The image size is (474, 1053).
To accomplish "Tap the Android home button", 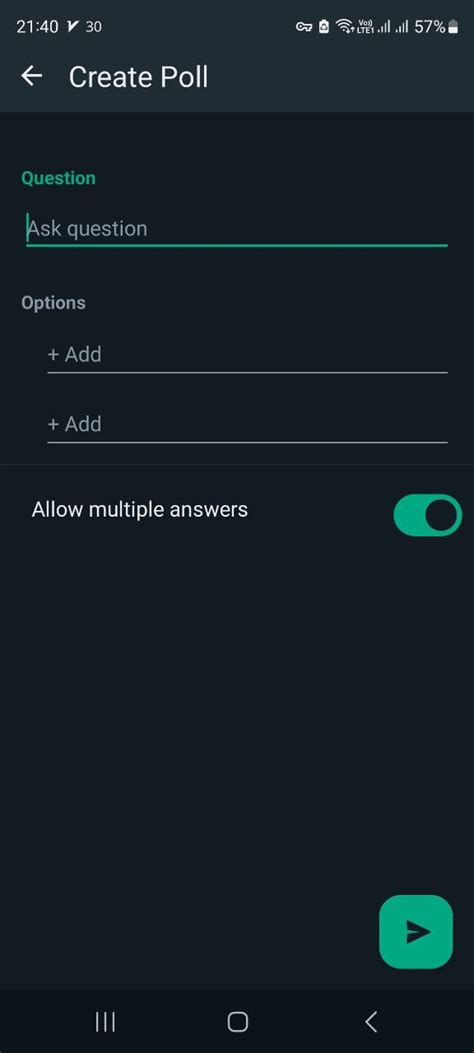I will tap(238, 1021).
